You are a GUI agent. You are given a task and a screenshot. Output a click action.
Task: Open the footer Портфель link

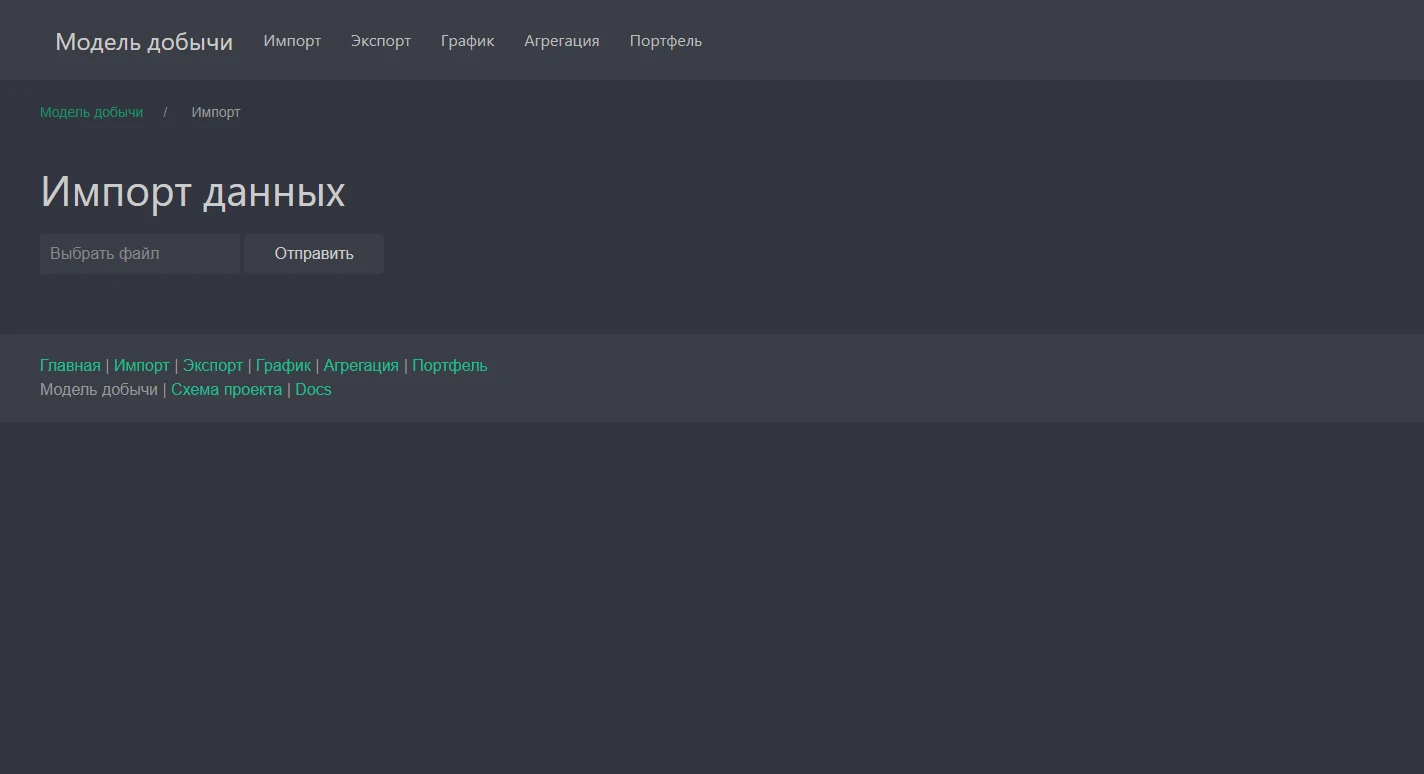click(x=449, y=366)
